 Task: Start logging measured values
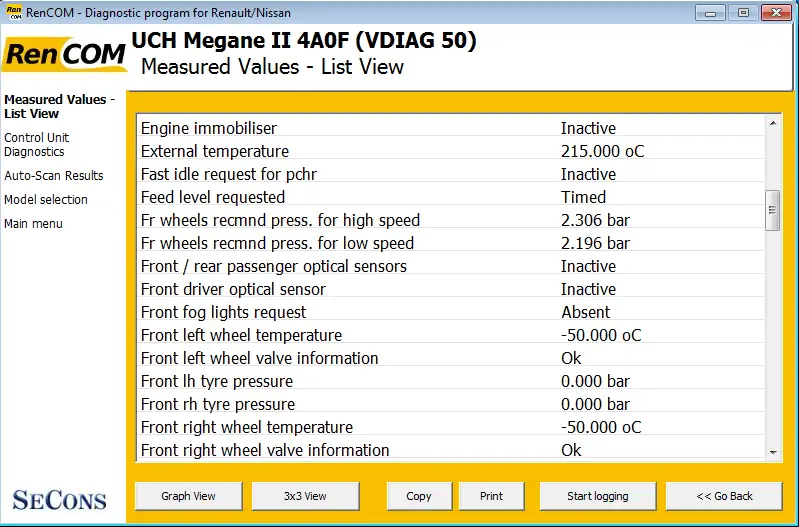click(598, 496)
